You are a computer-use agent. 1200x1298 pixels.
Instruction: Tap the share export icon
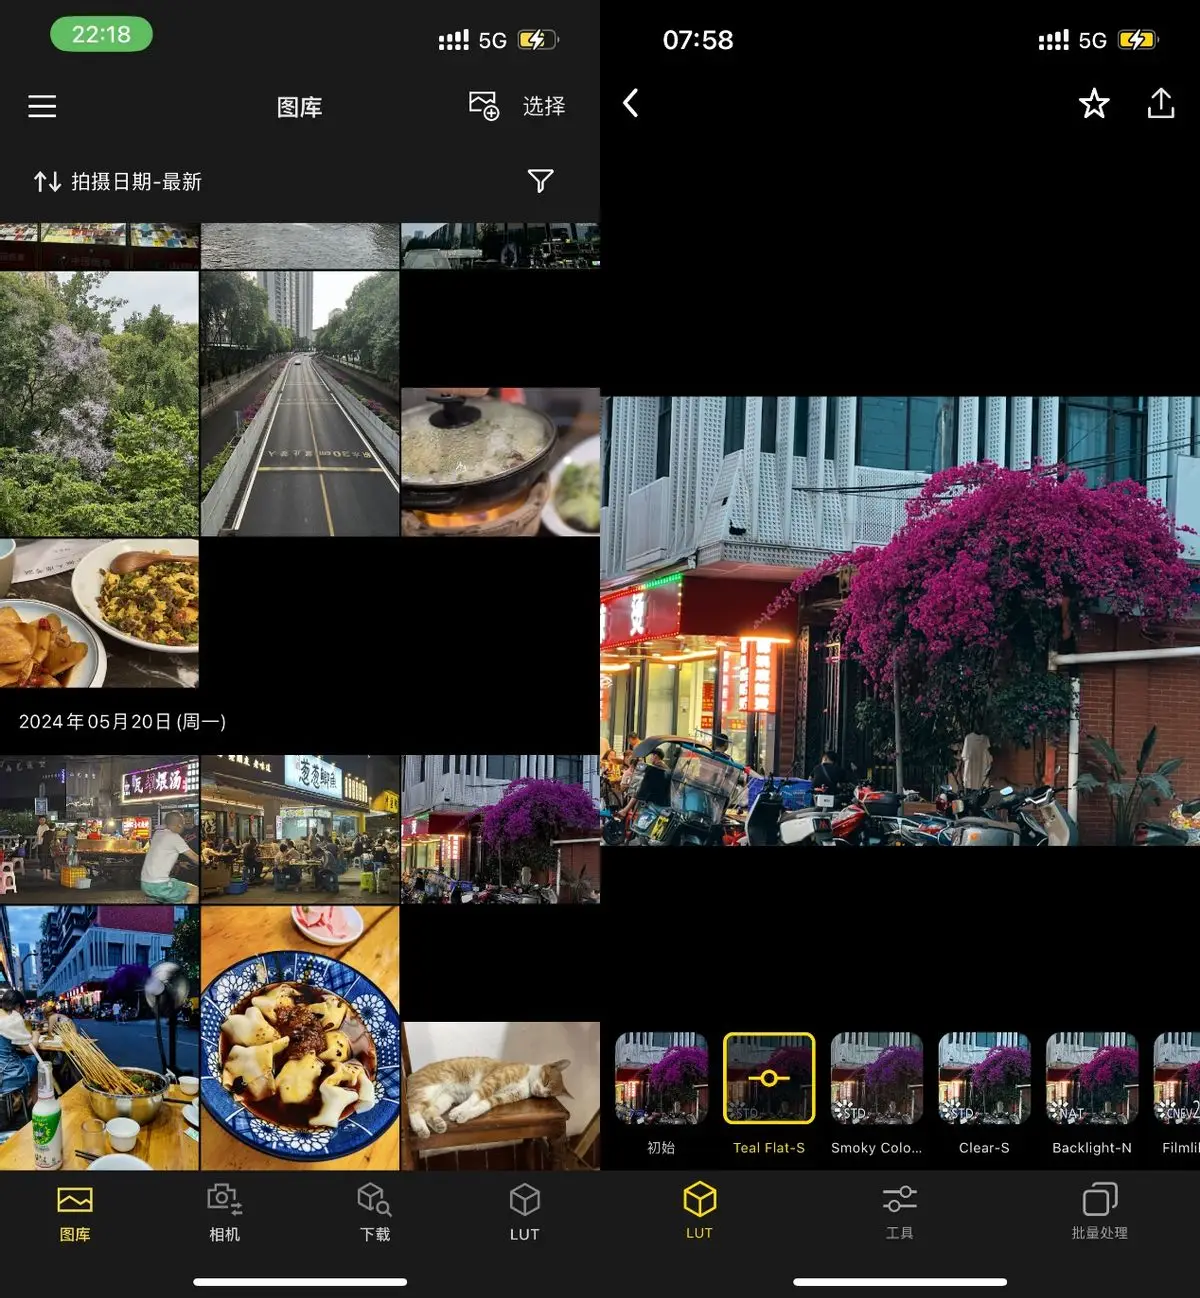click(x=1160, y=103)
